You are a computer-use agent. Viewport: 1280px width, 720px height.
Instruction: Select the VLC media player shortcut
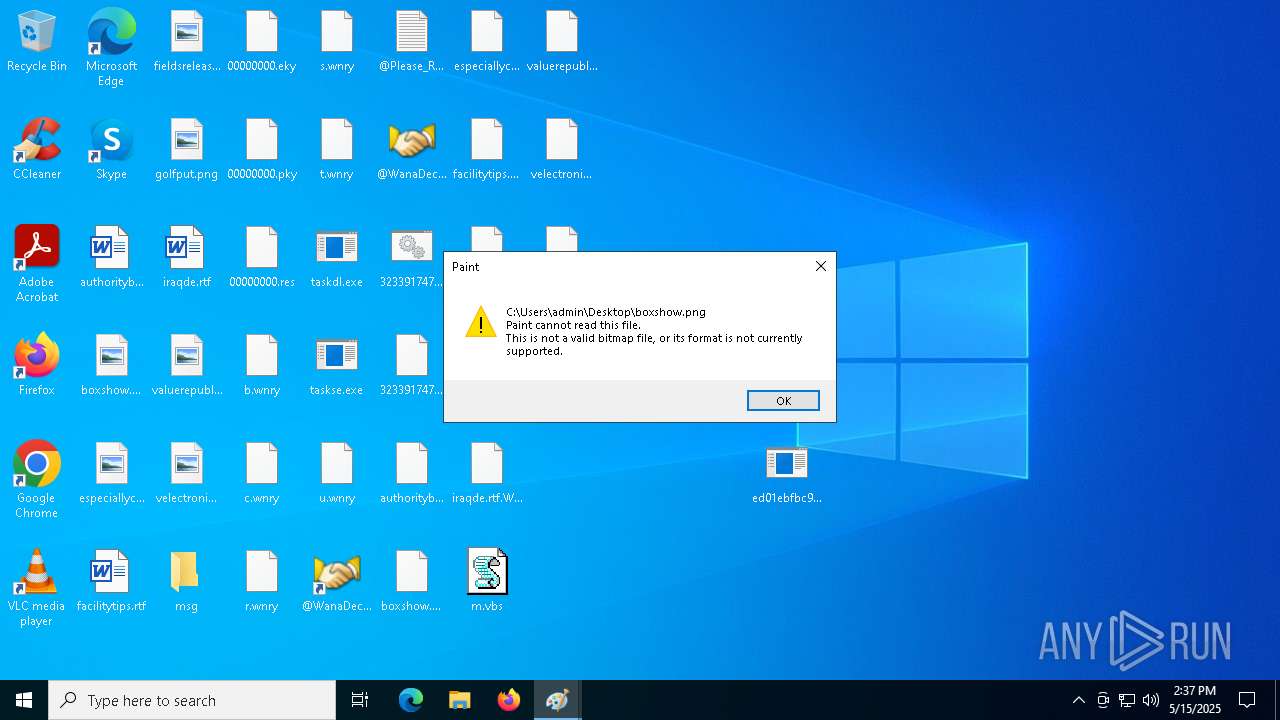(x=37, y=588)
